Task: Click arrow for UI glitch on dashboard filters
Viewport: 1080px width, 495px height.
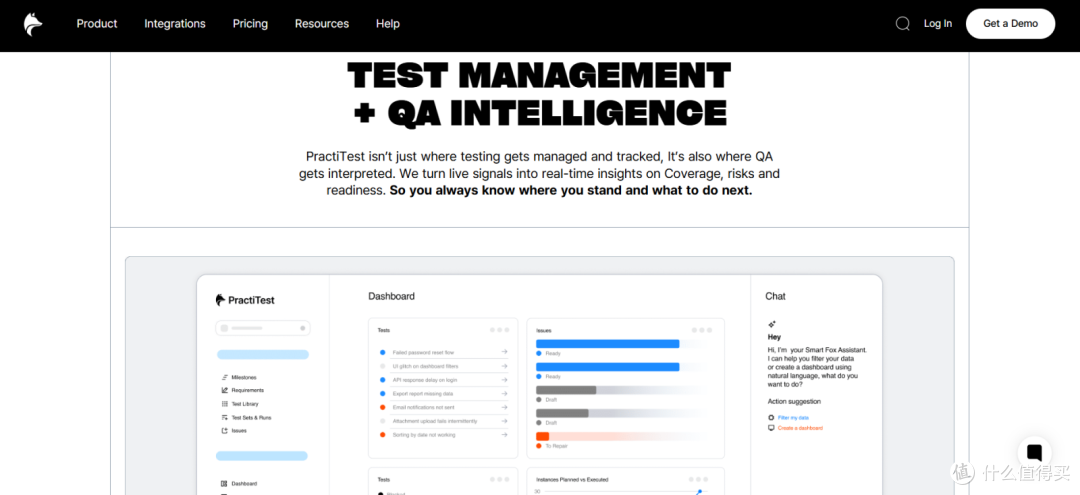Action: click(x=504, y=366)
